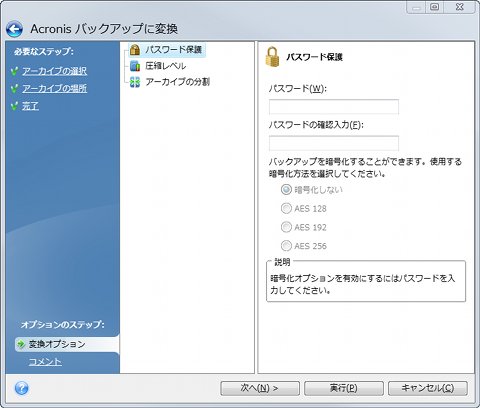The width and height of the screenshot is (480, 408).
Task: Open help via blue question mark icon
Action: coord(22,388)
